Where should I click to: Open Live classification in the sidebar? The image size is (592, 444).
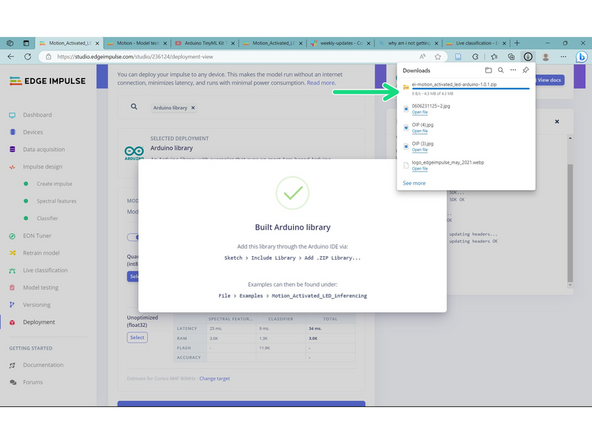click(x=45, y=270)
